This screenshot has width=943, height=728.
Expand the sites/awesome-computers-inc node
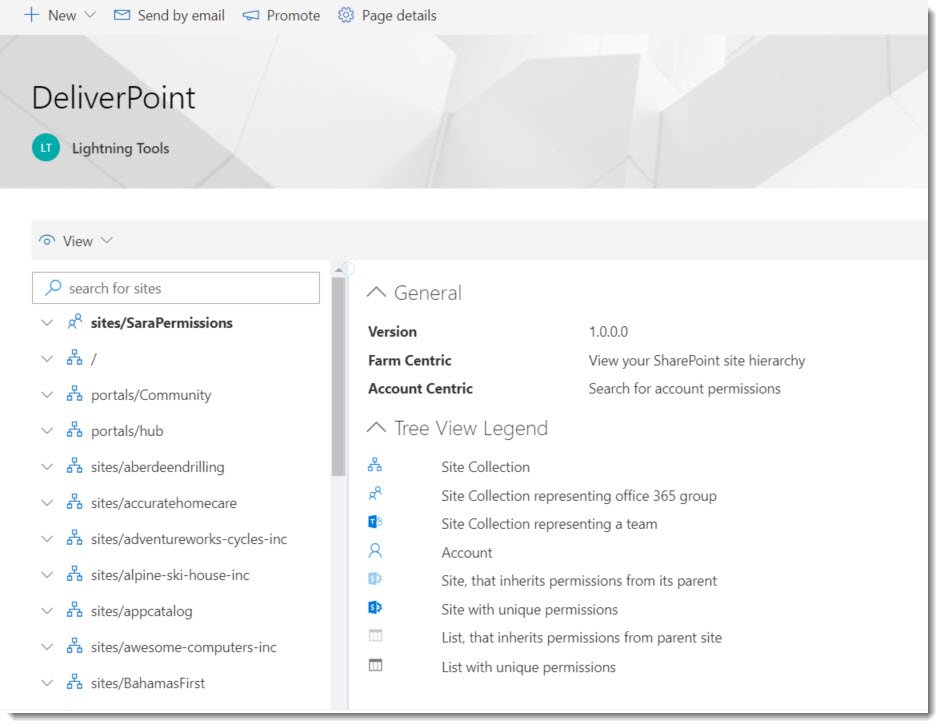click(x=47, y=647)
